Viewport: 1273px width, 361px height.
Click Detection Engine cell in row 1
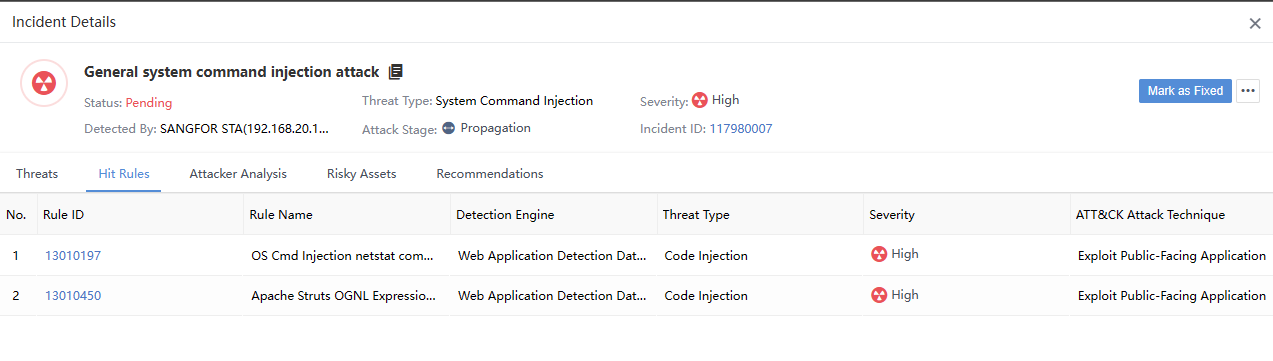coord(552,256)
